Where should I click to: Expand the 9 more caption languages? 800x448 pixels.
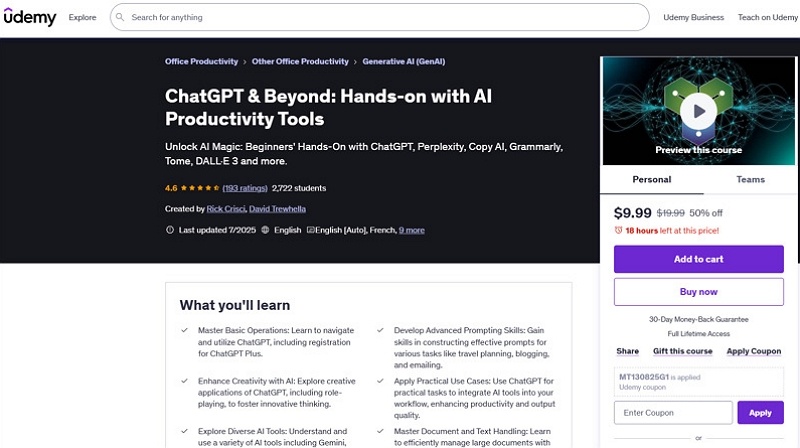tap(412, 230)
